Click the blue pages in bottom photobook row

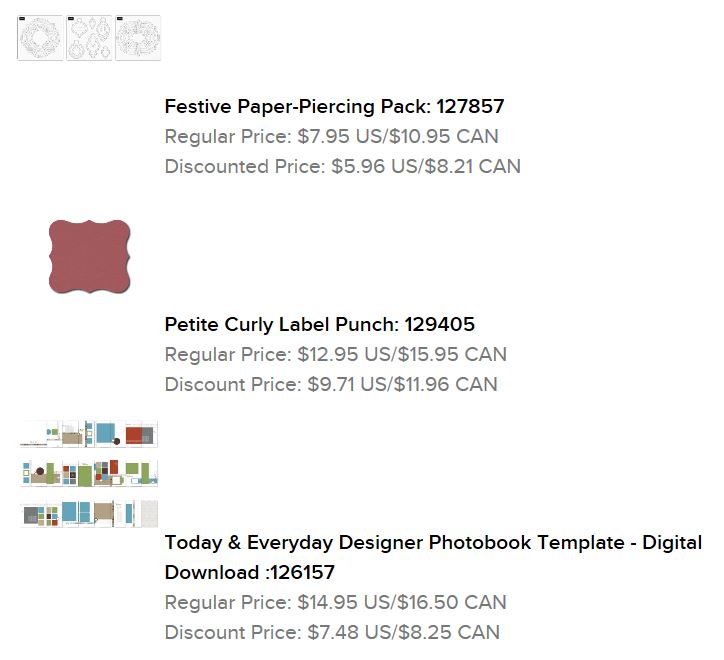(76, 513)
